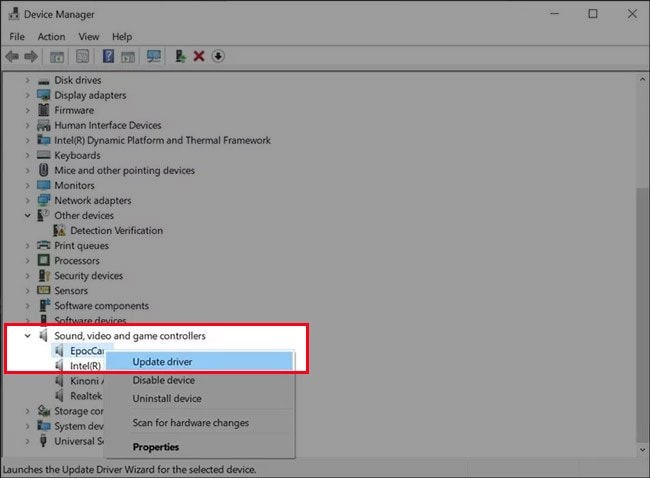Choose Uninstall device in the context menu
The width and height of the screenshot is (650, 478).
[167, 398]
